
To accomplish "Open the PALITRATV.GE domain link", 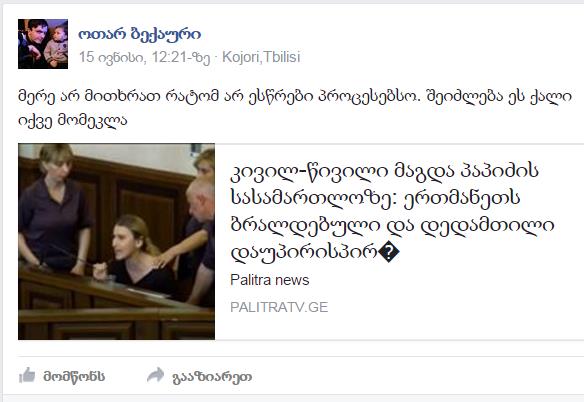I will pyautogui.click(x=279, y=307).
